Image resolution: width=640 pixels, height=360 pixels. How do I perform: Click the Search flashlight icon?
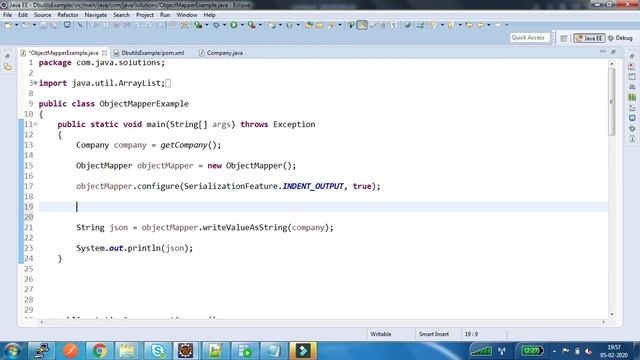331,25
